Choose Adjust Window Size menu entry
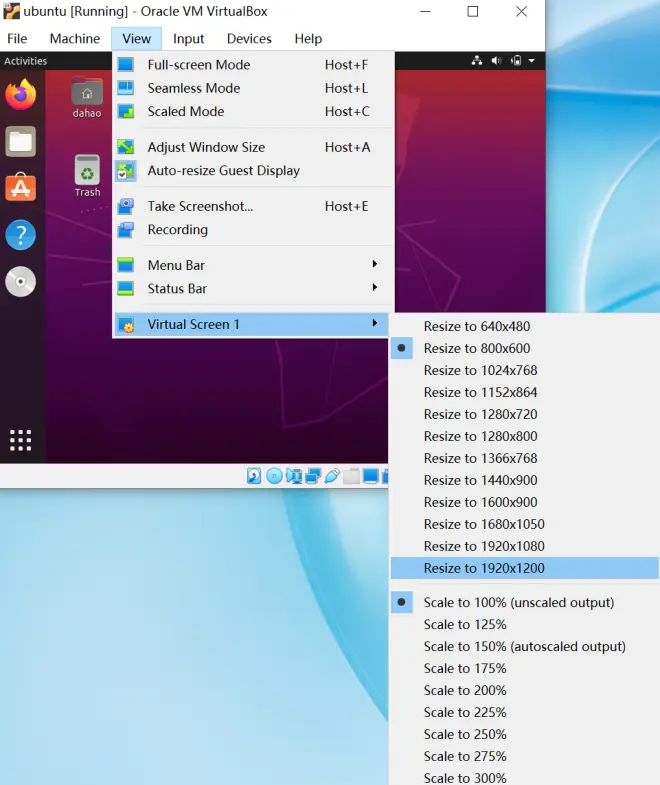The width and height of the screenshot is (660, 785). pos(253,147)
